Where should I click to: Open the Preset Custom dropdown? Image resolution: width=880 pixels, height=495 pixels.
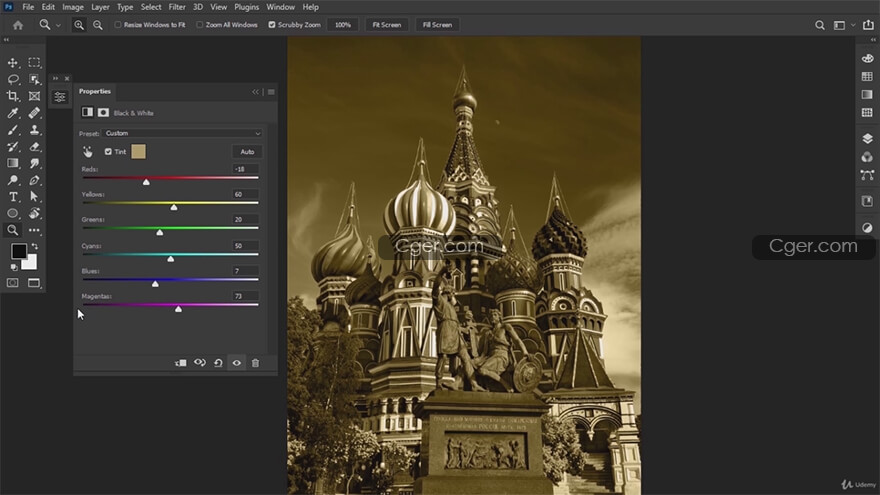[182, 134]
